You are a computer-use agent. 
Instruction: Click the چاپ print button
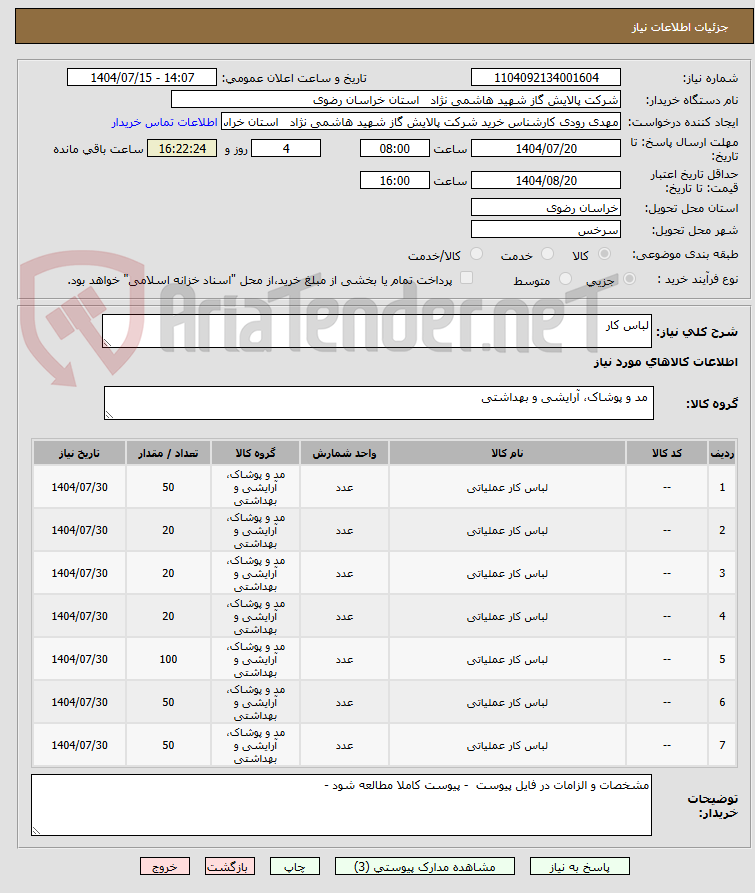click(x=295, y=867)
